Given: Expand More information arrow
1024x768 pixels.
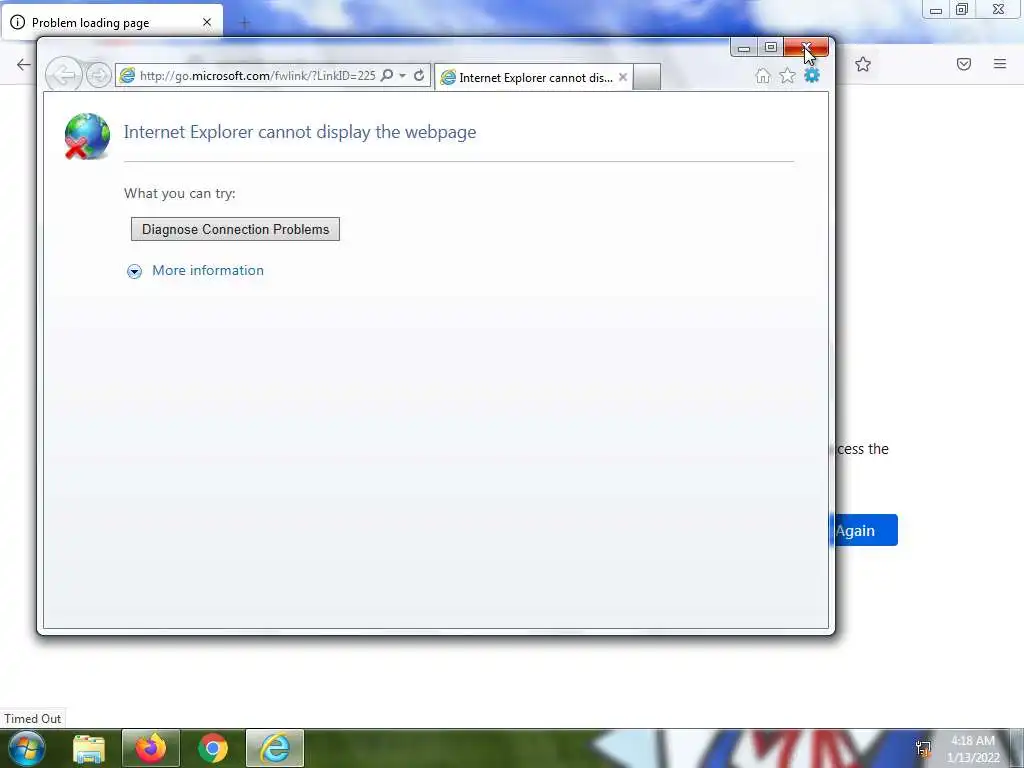Looking at the screenshot, I should [x=135, y=271].
